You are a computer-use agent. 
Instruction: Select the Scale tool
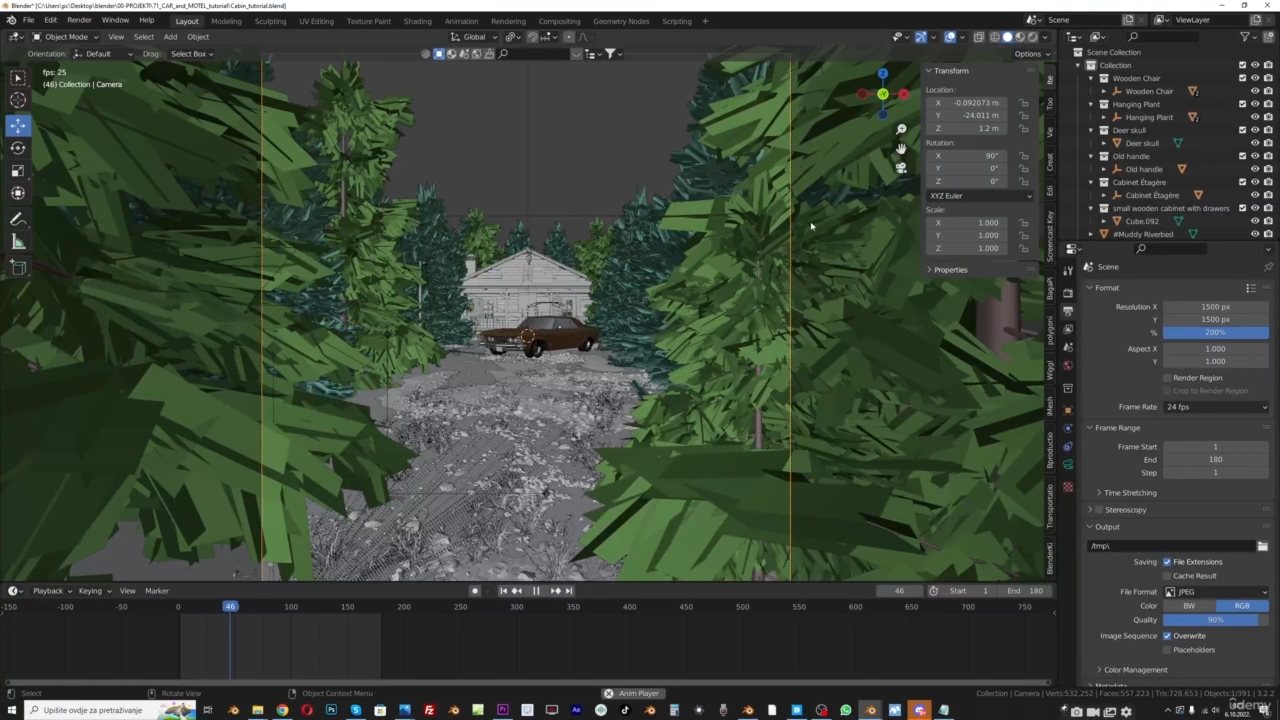pos(17,170)
